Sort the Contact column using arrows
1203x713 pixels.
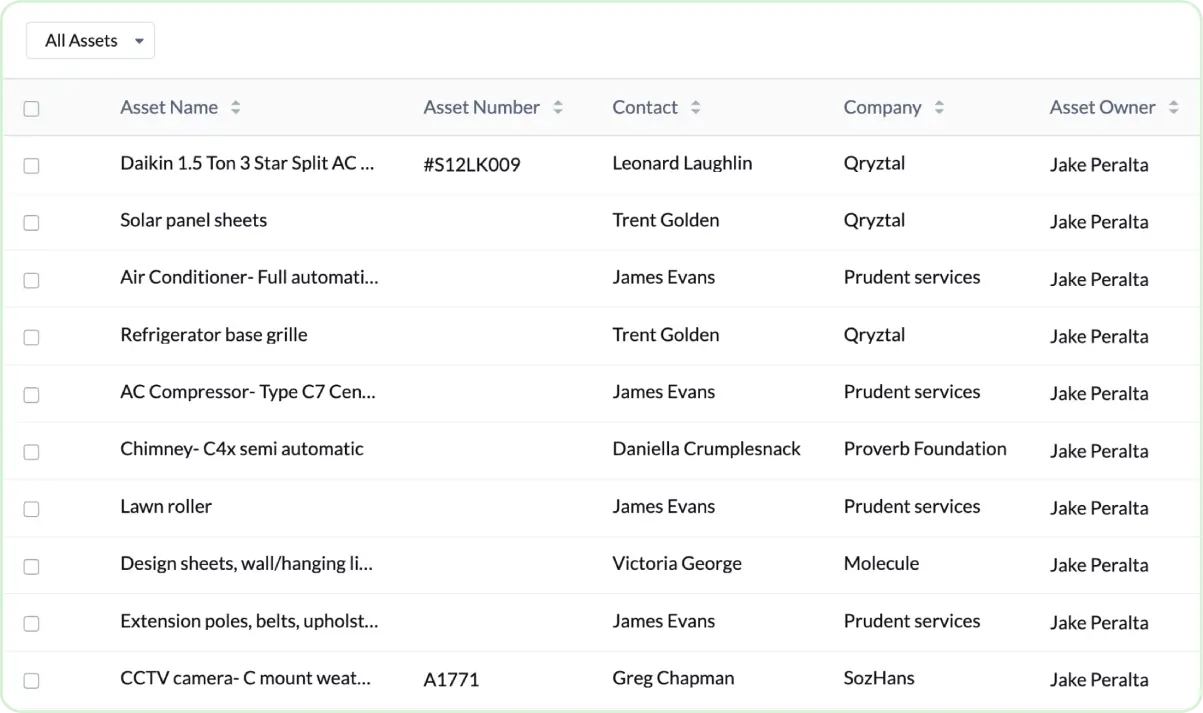click(695, 108)
